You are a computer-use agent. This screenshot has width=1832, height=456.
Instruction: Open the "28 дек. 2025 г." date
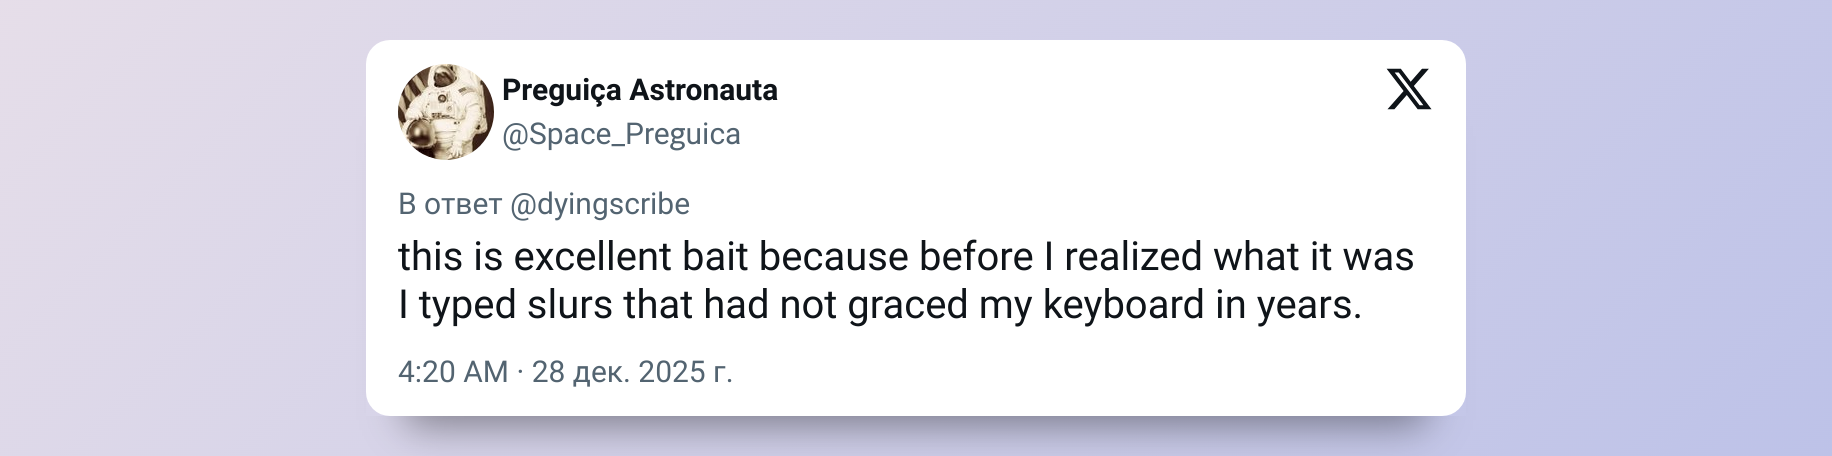(x=632, y=372)
